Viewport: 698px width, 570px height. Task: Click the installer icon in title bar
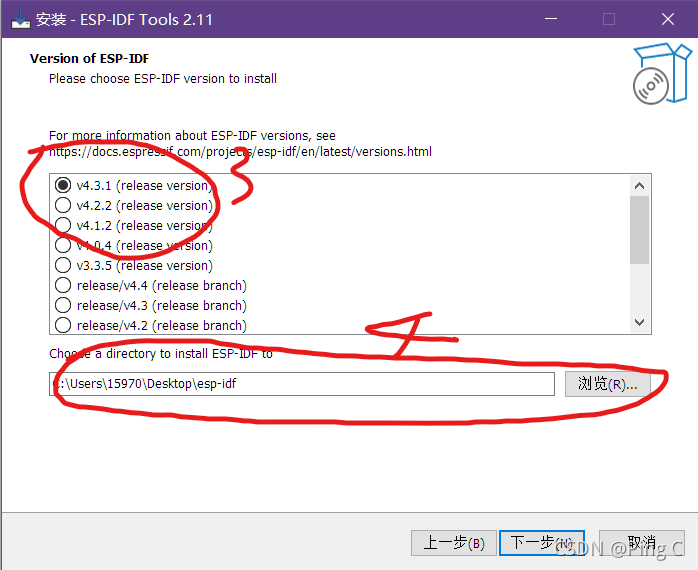(x=20, y=19)
